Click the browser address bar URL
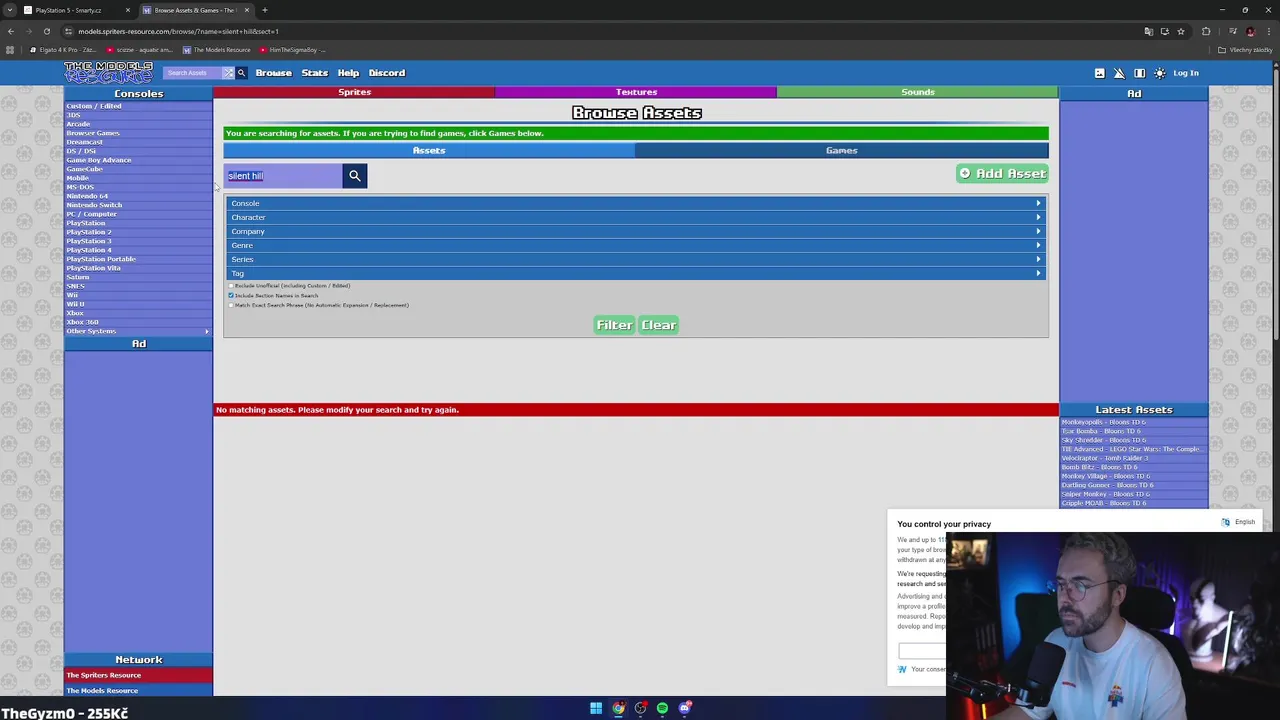This screenshot has height=720, width=1280. [178, 31]
